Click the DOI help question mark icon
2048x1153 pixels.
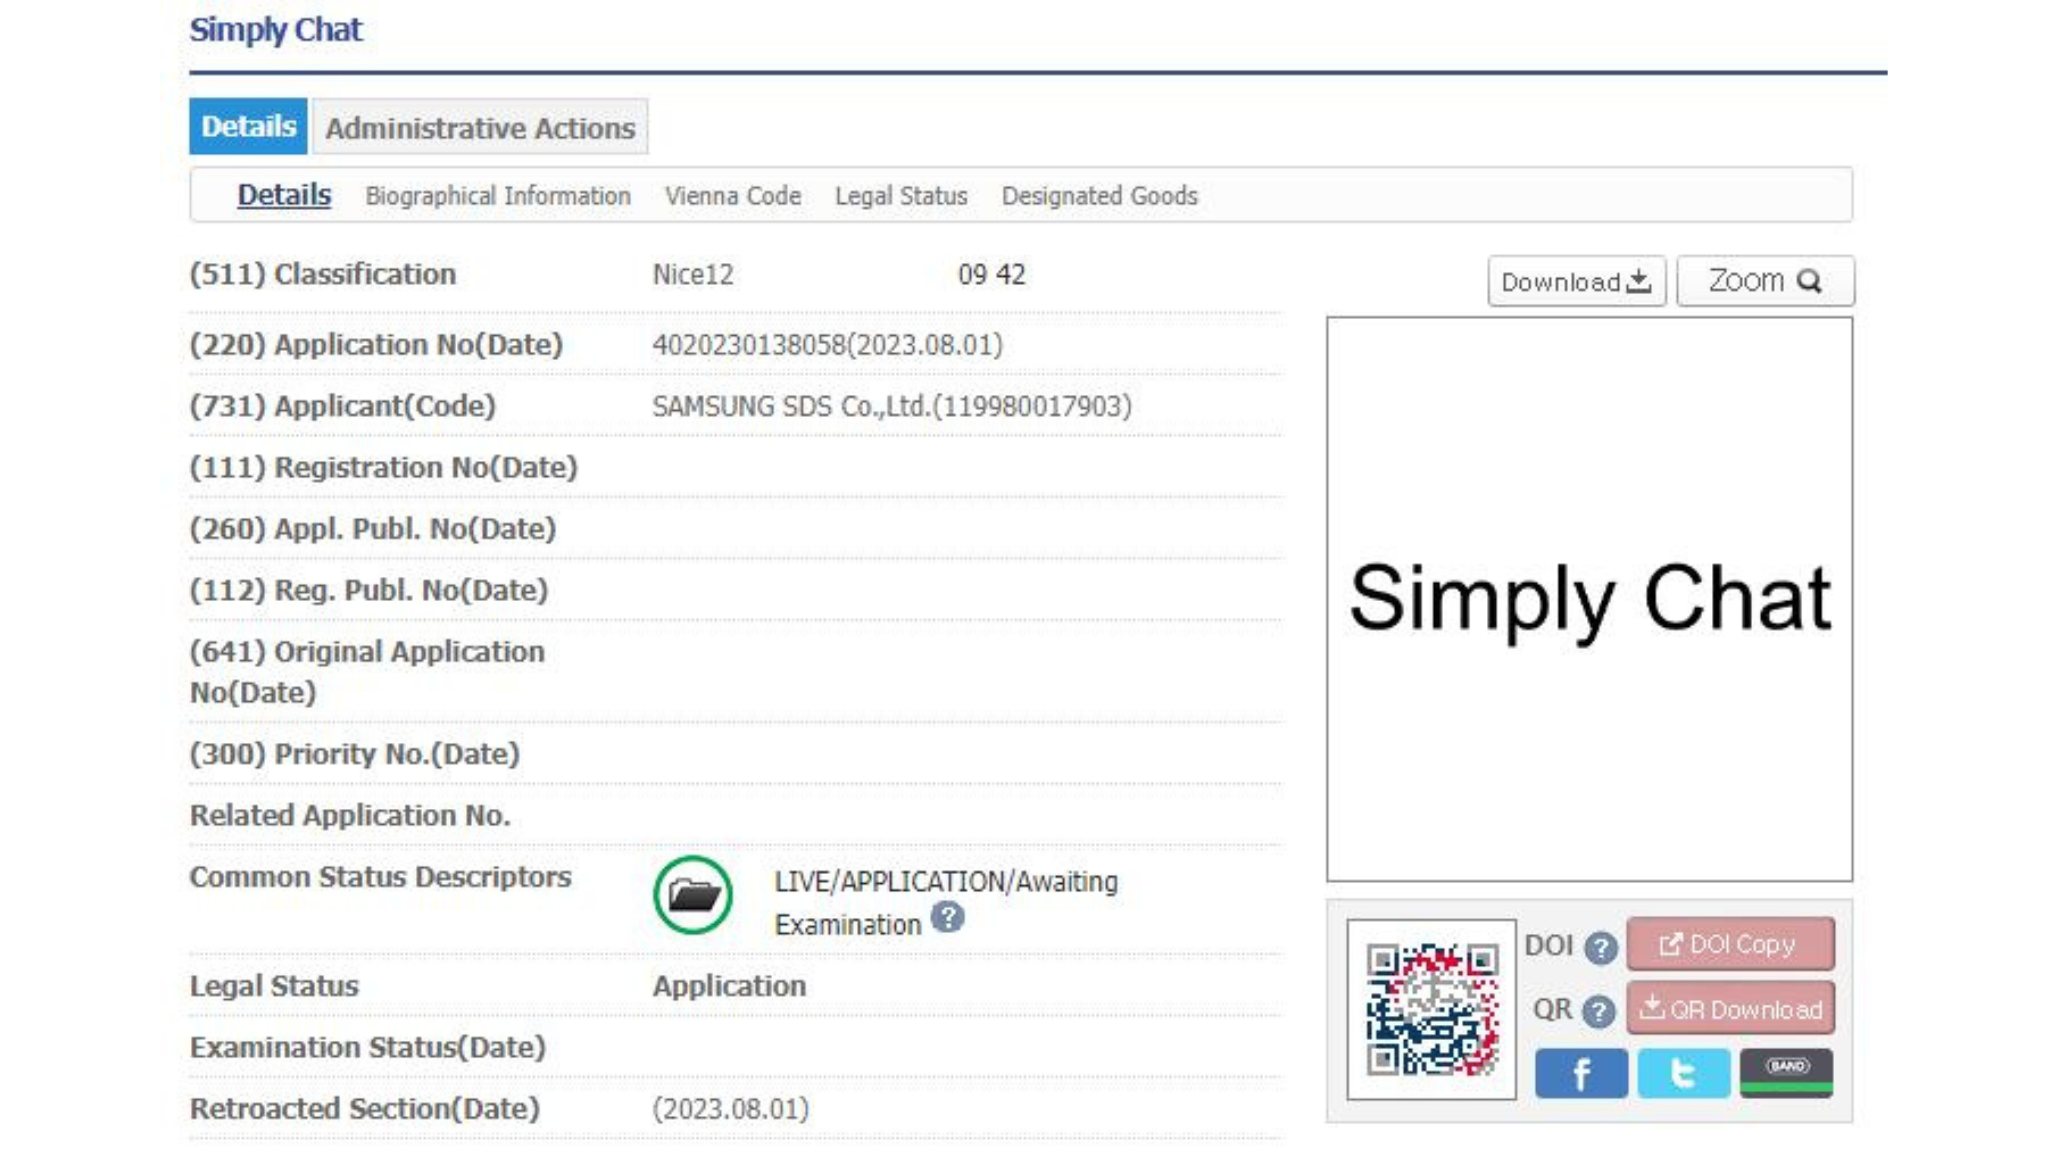pyautogui.click(x=1600, y=947)
